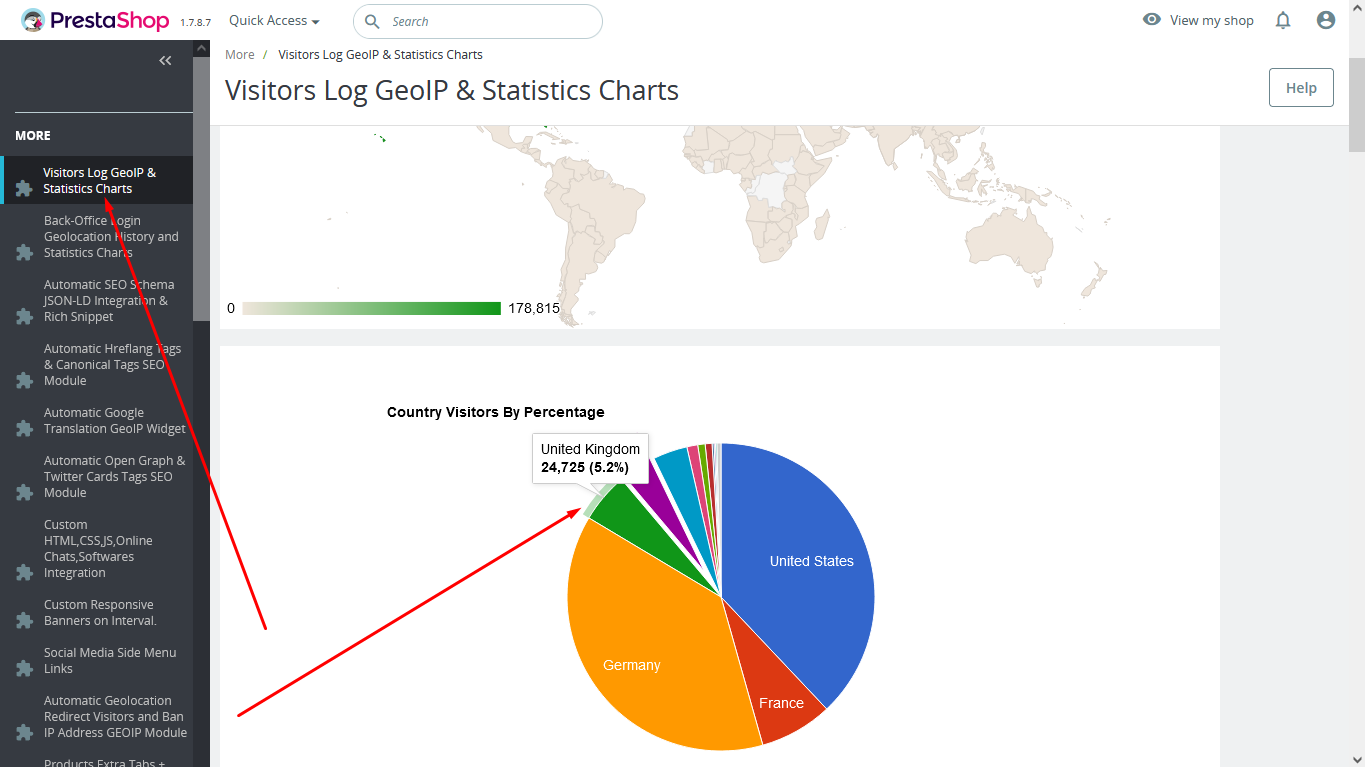Open the user profile avatar icon
The height and width of the screenshot is (767, 1365).
[x=1326, y=20]
